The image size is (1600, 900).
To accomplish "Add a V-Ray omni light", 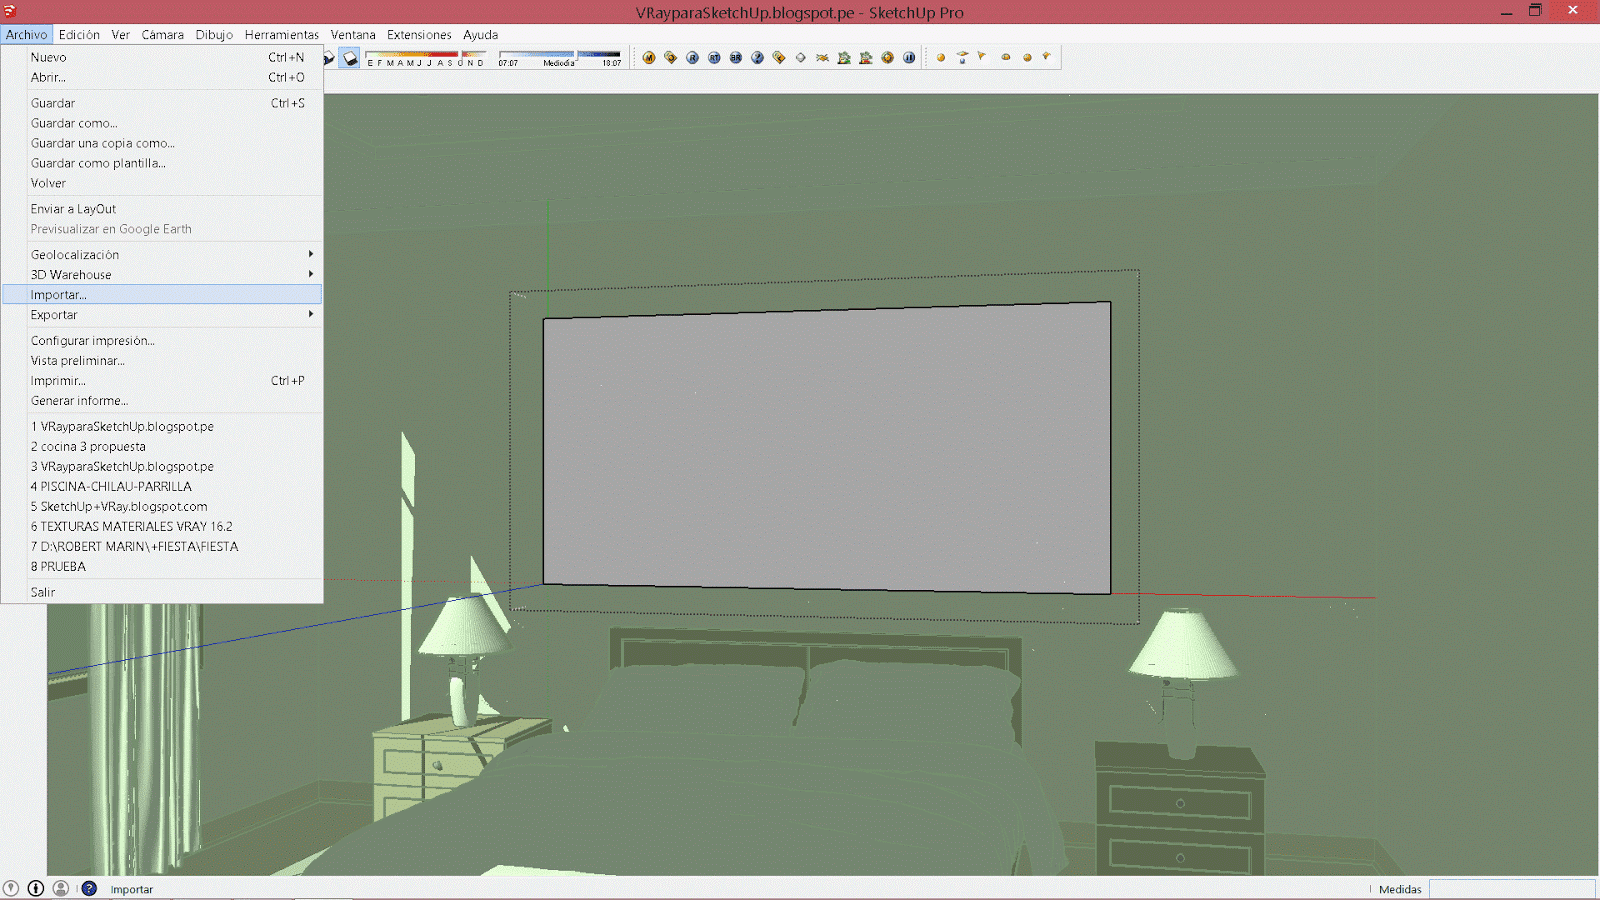I will (941, 57).
